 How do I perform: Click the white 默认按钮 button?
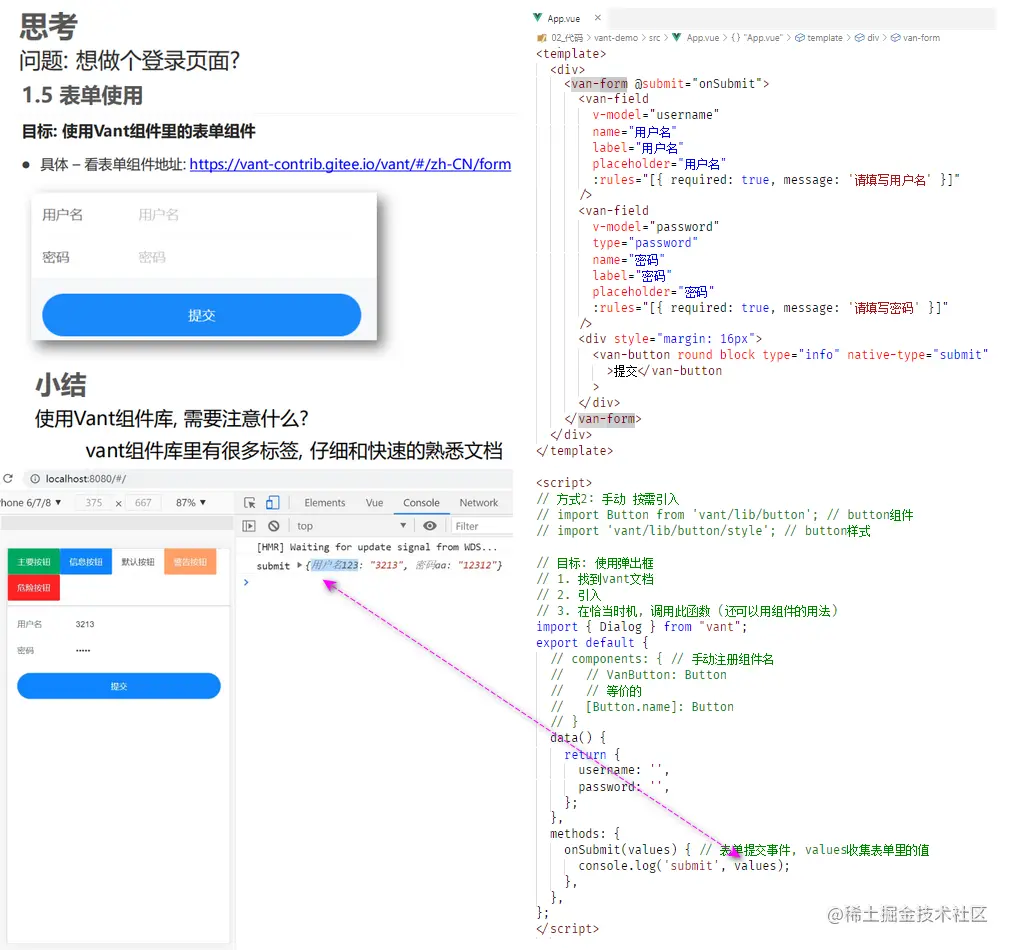pyautogui.click(x=138, y=562)
